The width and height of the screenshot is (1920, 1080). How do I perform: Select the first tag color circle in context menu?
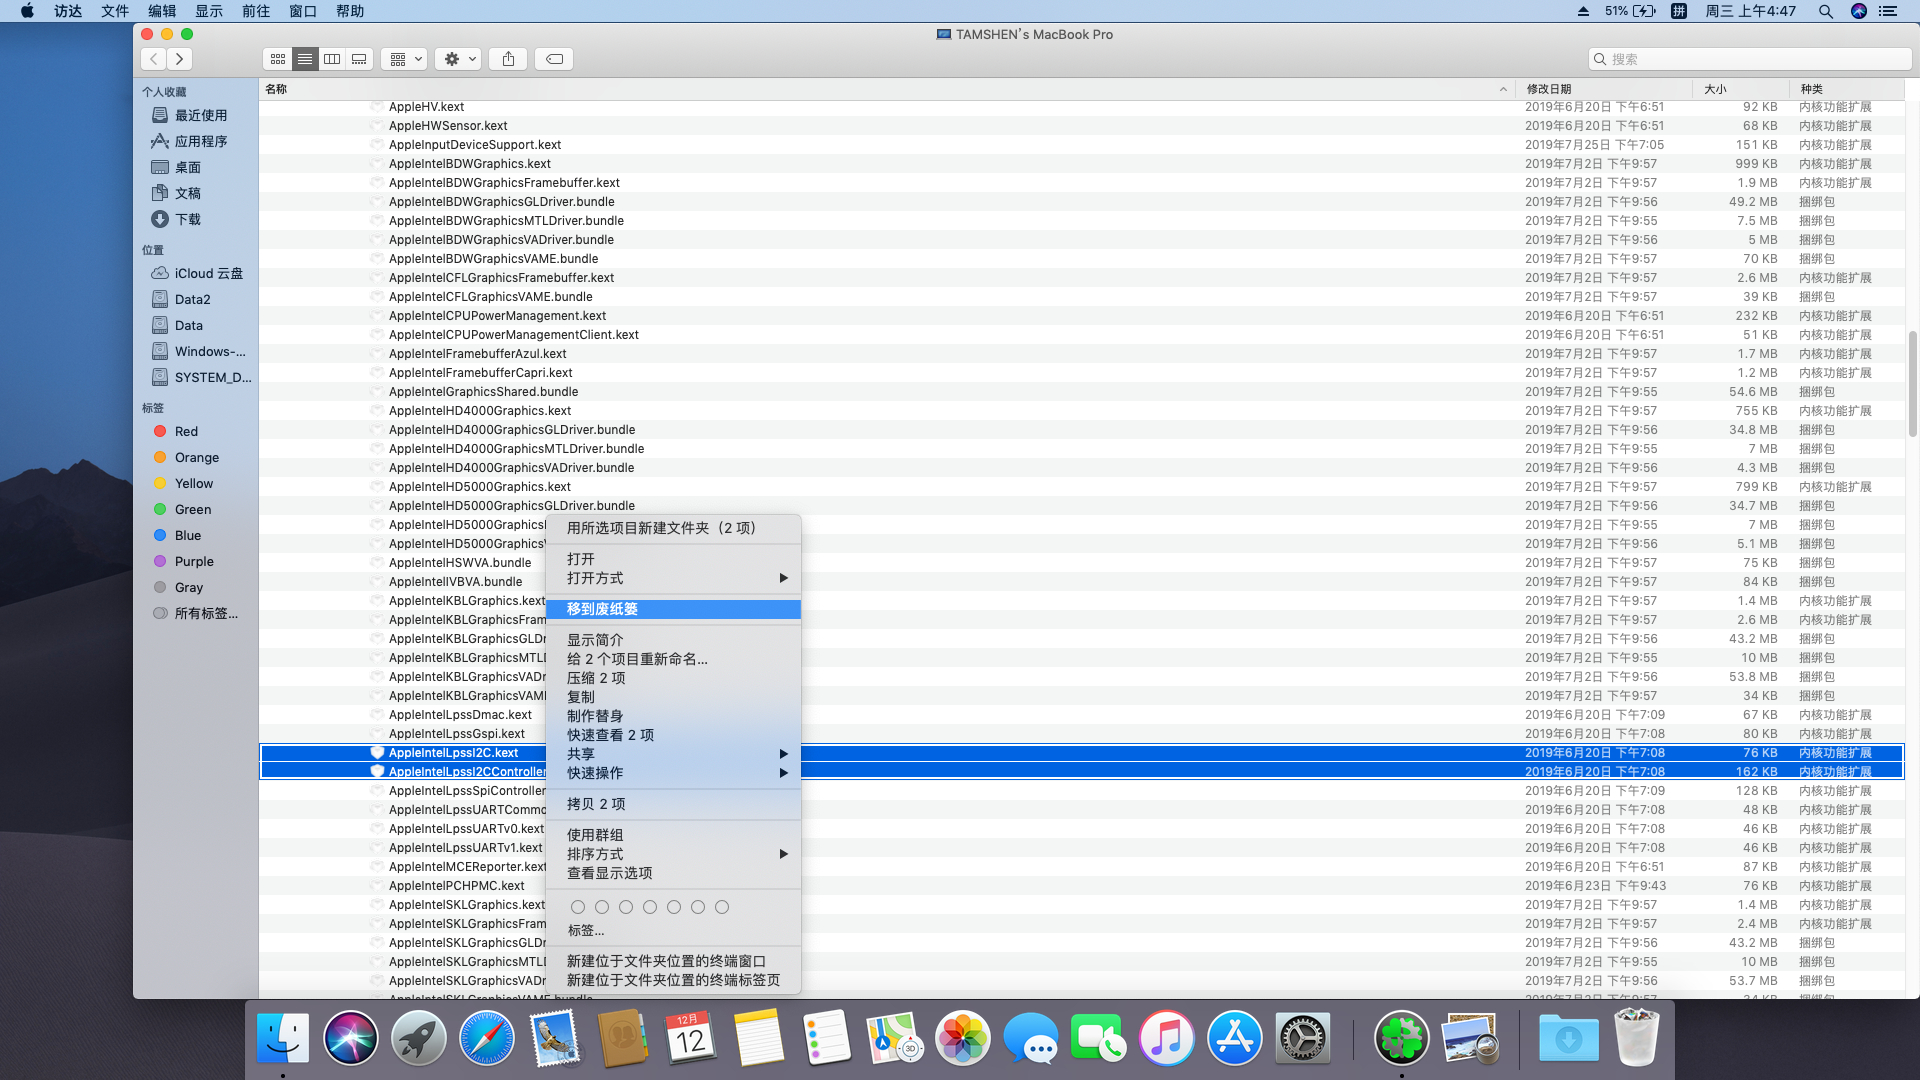pyautogui.click(x=578, y=907)
